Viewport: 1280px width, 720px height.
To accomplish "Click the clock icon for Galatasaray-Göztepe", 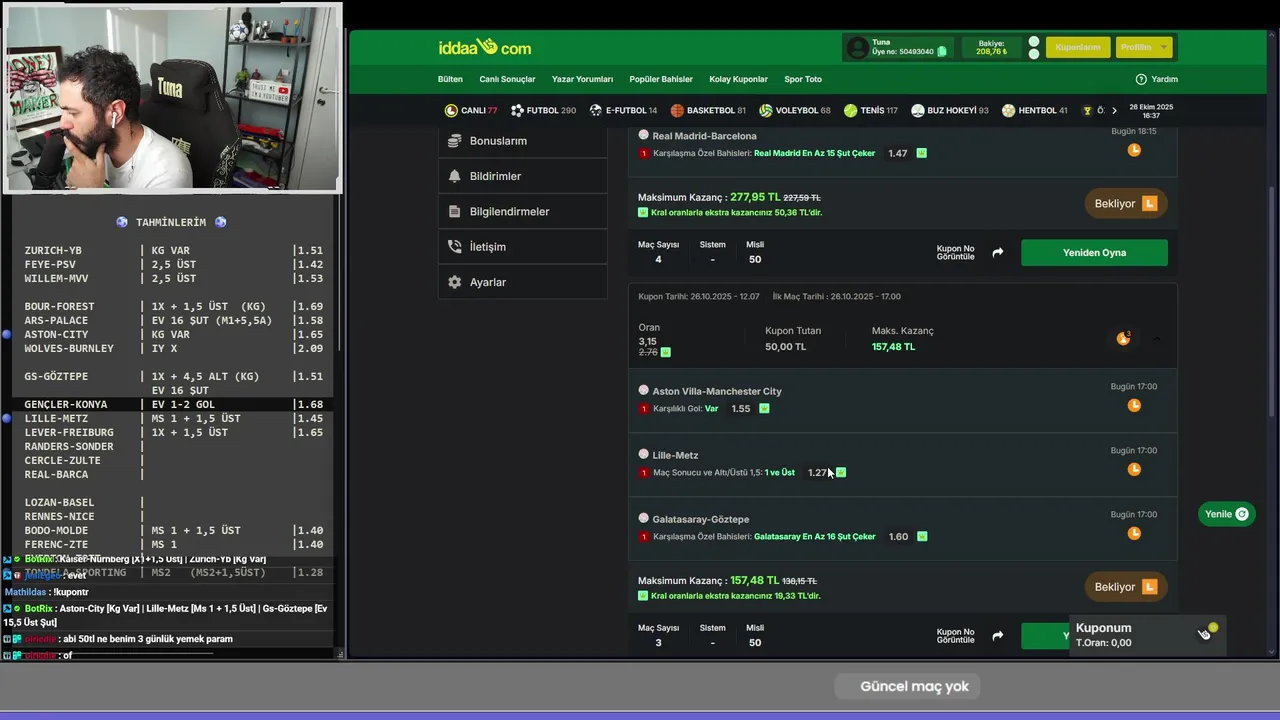I will (x=1134, y=533).
